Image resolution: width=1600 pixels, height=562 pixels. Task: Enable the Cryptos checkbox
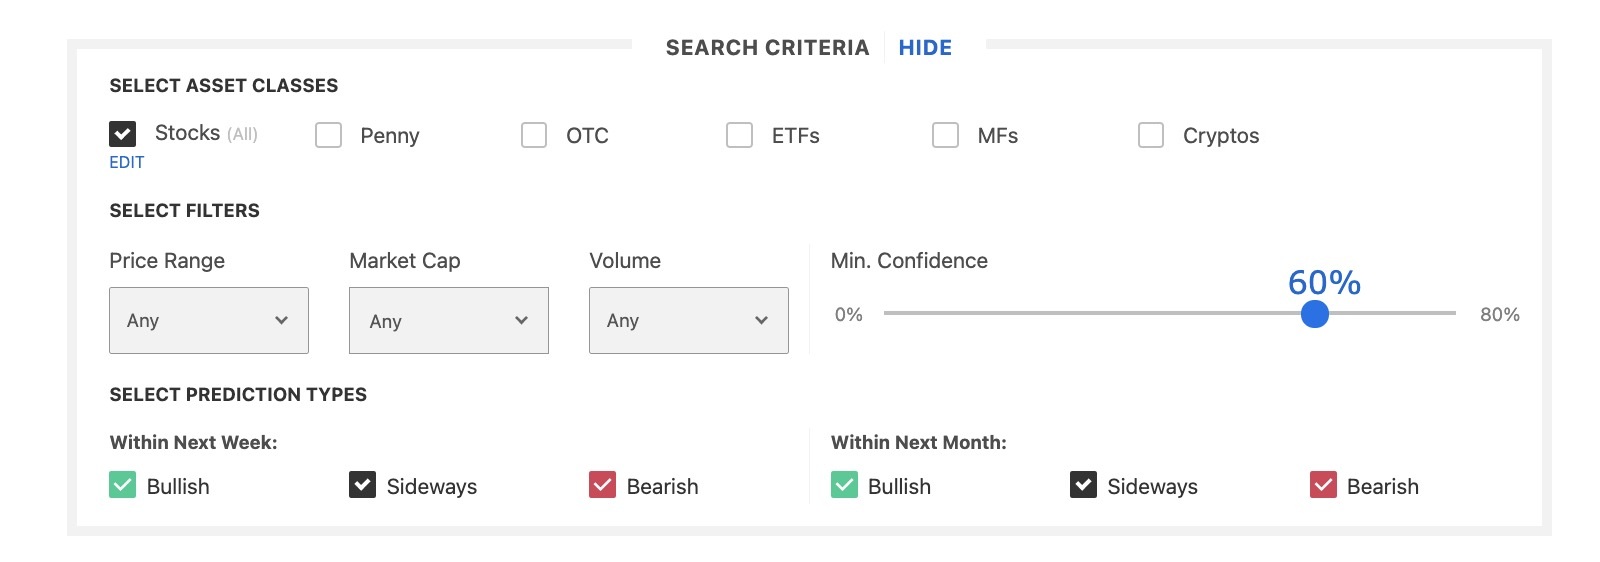[x=1151, y=135]
